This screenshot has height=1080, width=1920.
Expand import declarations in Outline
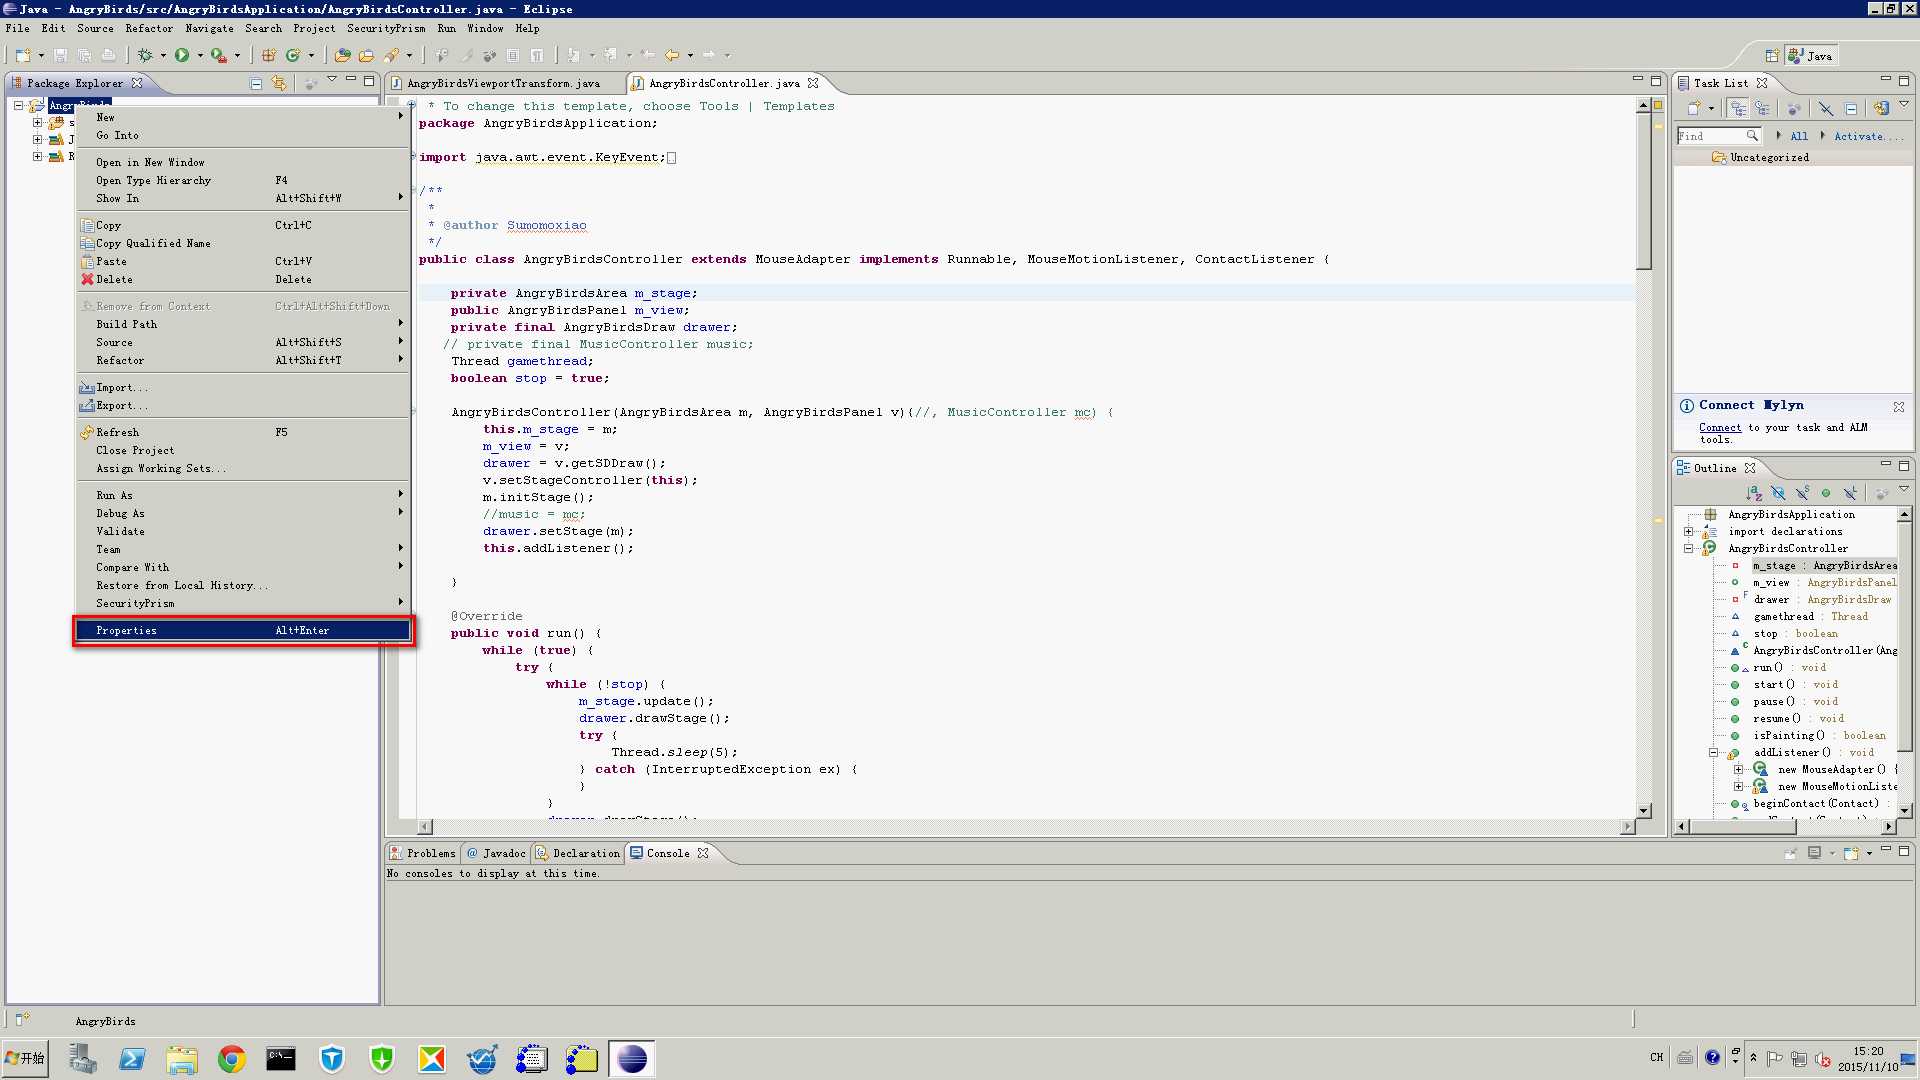point(1689,532)
